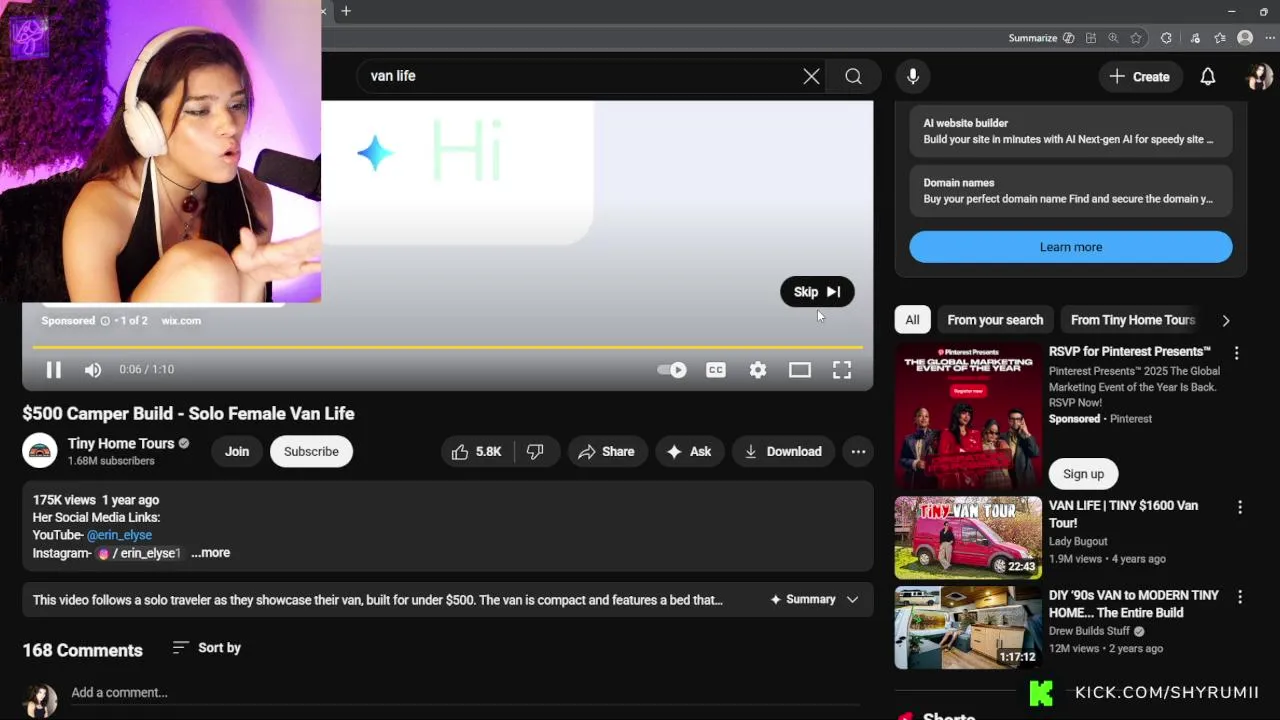This screenshot has height=720, width=1280.
Task: Open options for VAN LIFE $1600 video
Action: click(1240, 508)
